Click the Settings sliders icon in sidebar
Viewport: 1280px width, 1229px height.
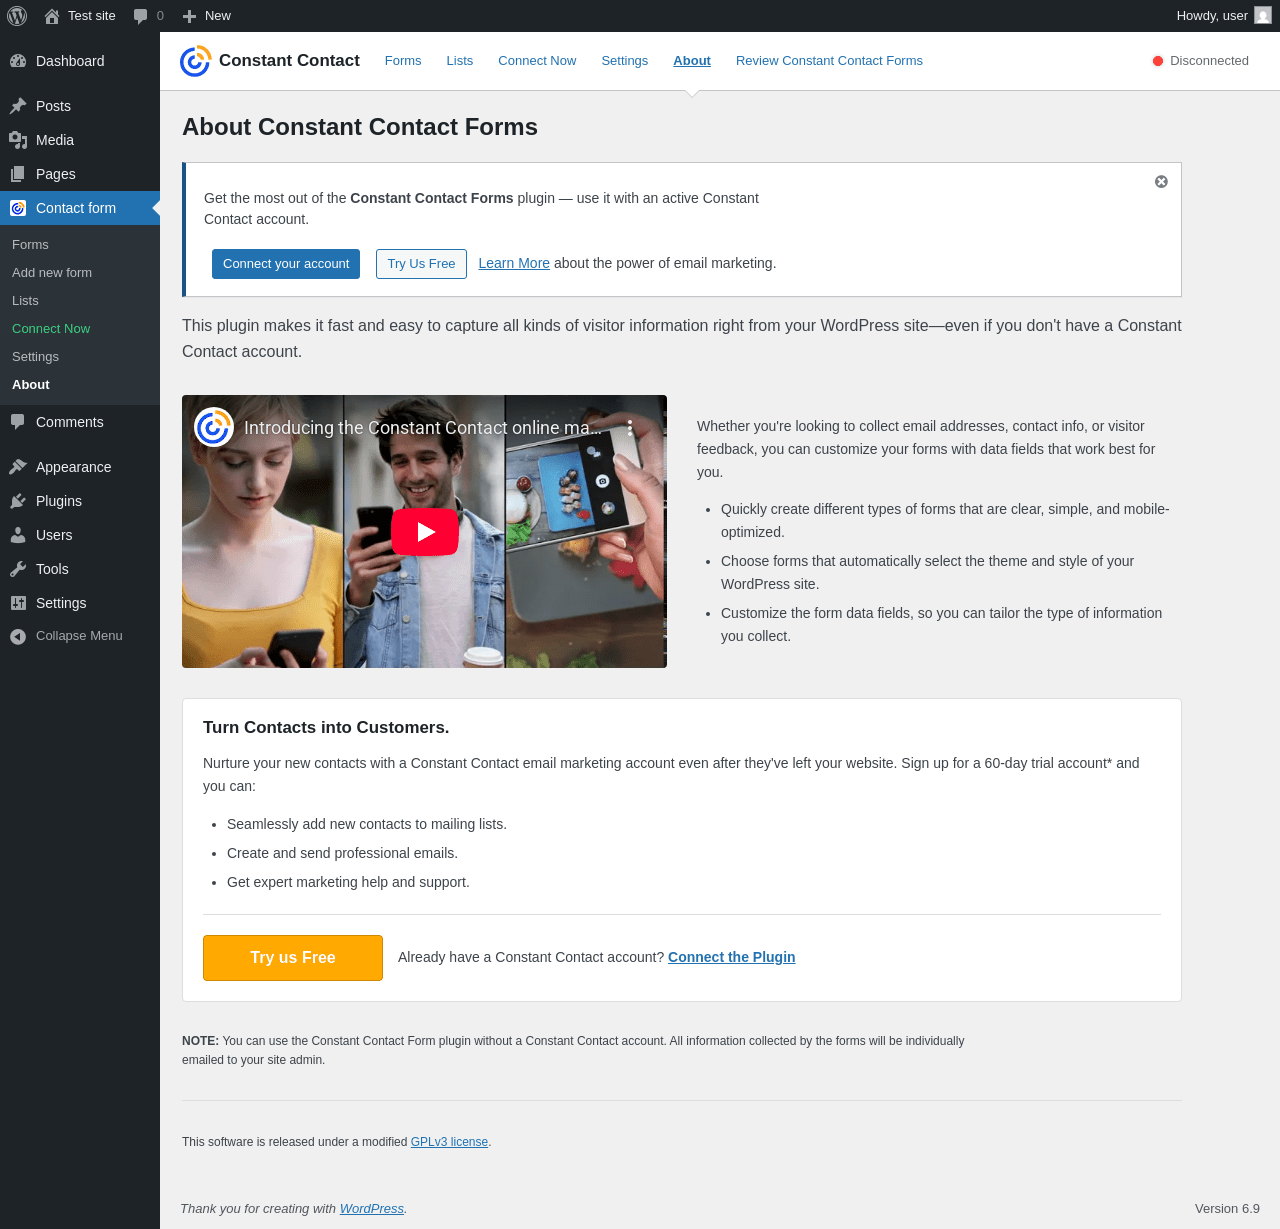click(x=18, y=603)
